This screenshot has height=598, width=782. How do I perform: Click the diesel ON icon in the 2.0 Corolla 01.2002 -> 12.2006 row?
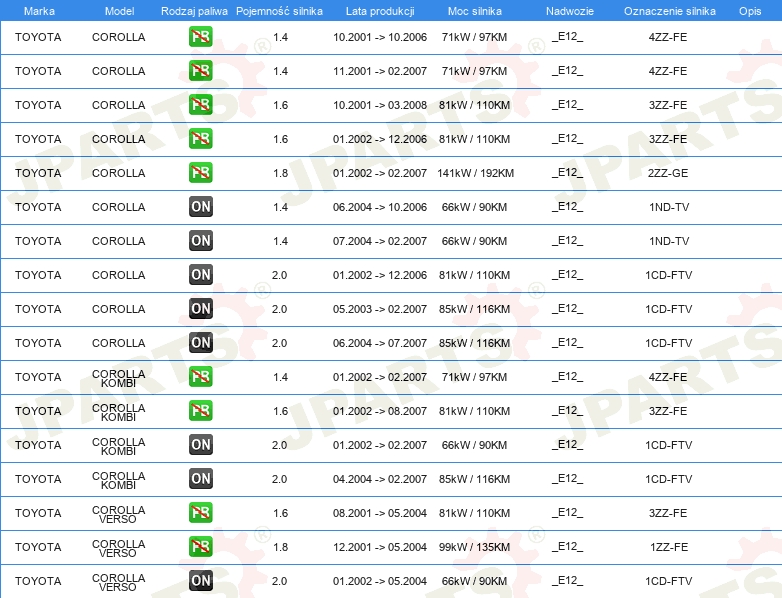(x=200, y=274)
